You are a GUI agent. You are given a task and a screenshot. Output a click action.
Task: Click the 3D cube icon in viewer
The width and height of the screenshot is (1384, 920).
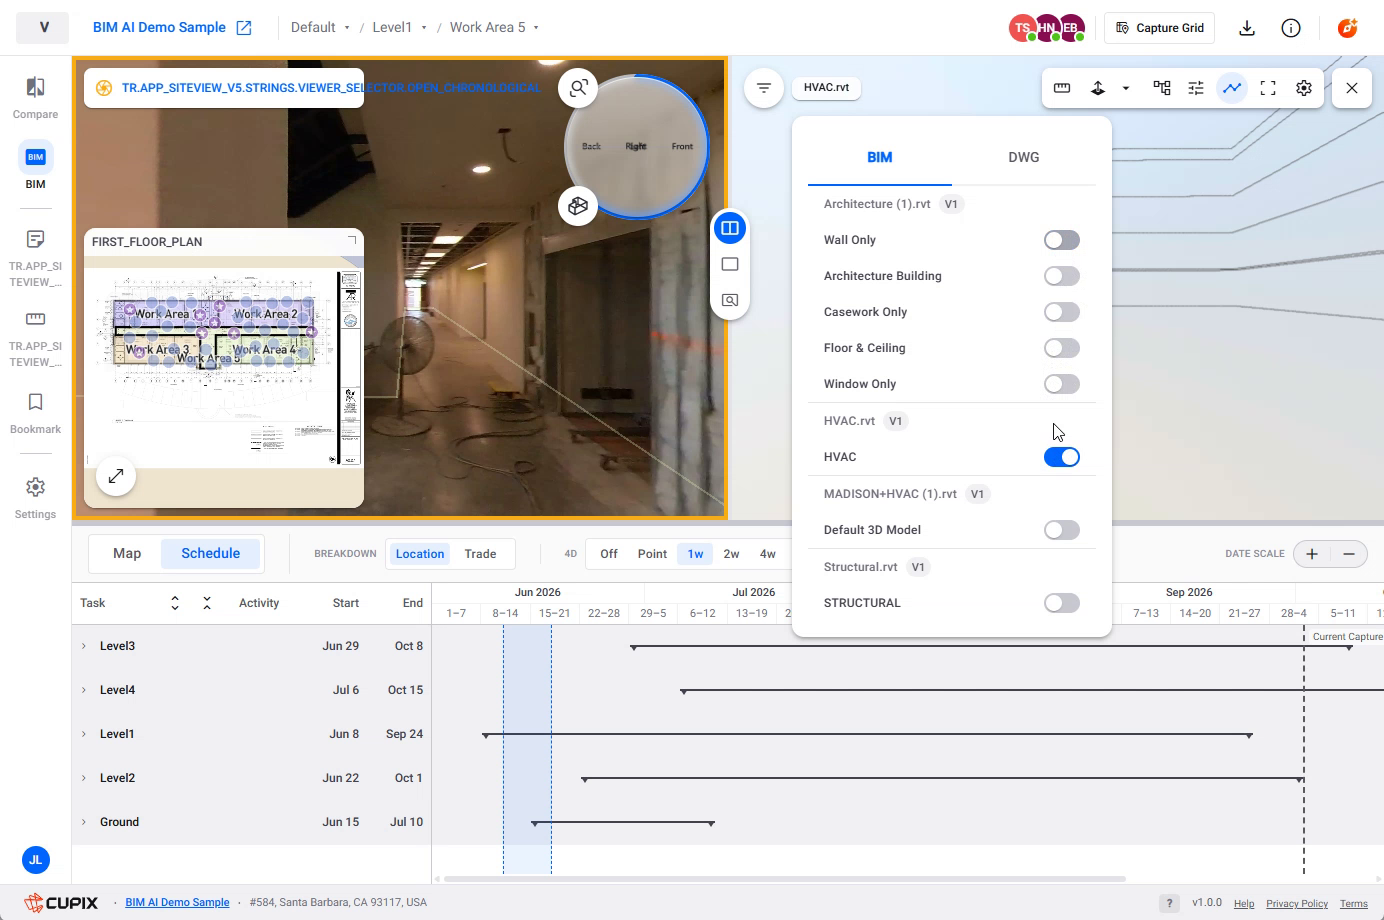coord(578,206)
